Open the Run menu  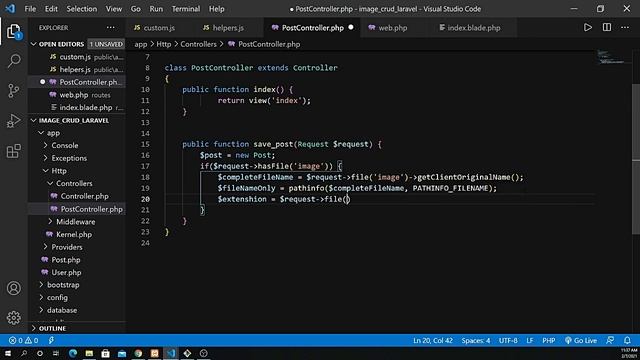click(x=156, y=9)
